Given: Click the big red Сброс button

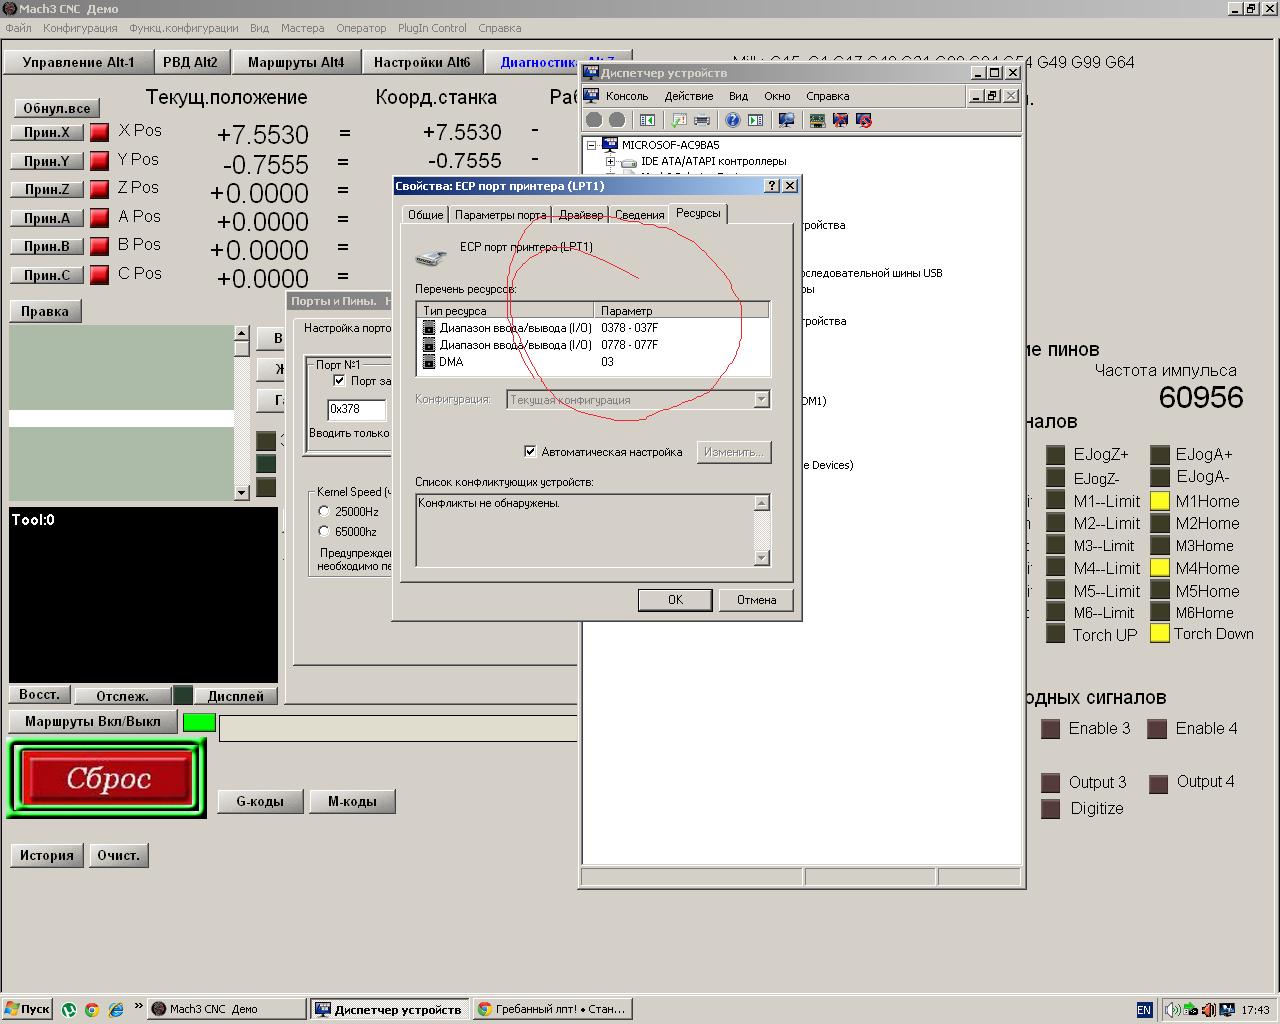Looking at the screenshot, I should (x=107, y=778).
